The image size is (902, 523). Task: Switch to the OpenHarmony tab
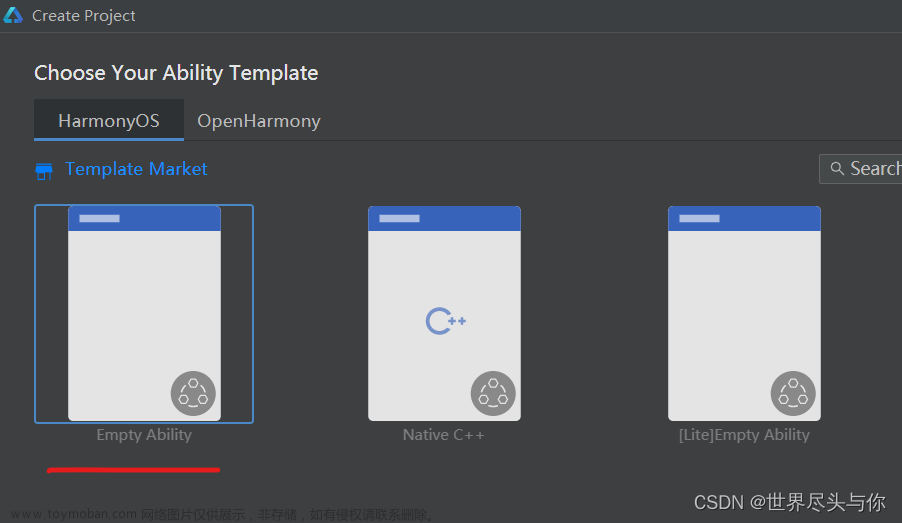pos(259,121)
